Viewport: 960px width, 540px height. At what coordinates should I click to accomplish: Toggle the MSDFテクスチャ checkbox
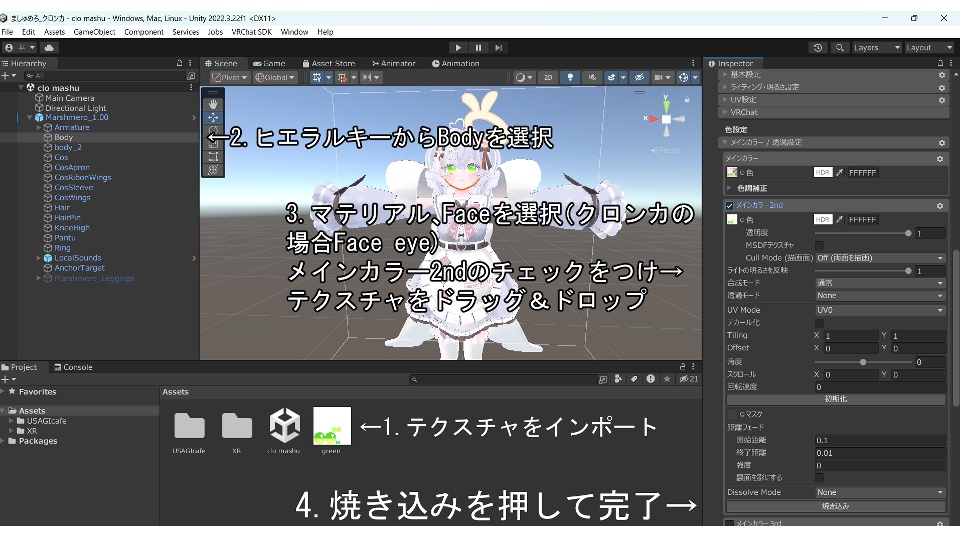(819, 245)
